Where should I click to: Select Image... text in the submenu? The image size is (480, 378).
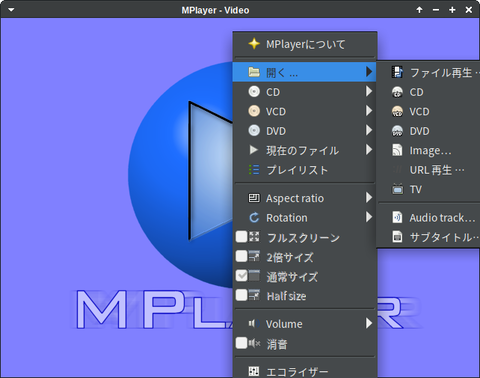pyautogui.click(x=430, y=151)
